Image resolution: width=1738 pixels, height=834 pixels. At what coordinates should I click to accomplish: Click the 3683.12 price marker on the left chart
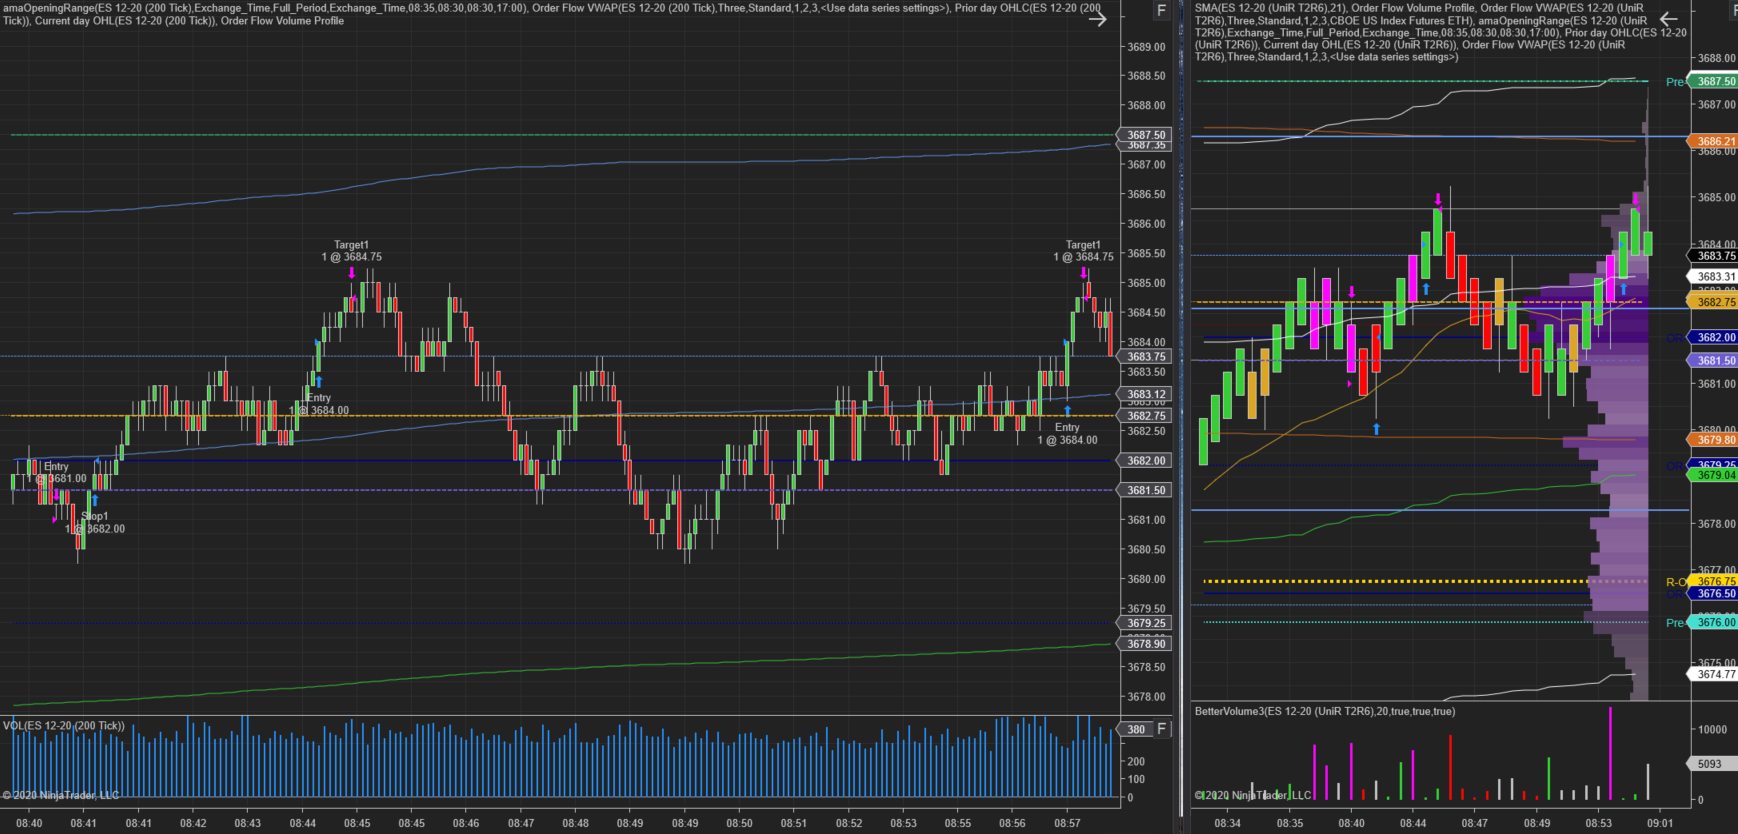[x=1145, y=394]
